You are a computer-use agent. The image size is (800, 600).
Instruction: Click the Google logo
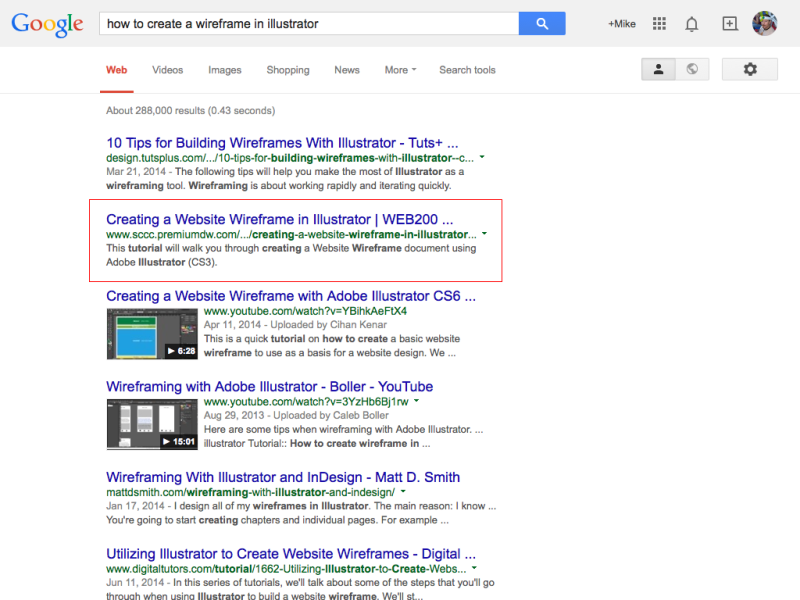coord(47,24)
